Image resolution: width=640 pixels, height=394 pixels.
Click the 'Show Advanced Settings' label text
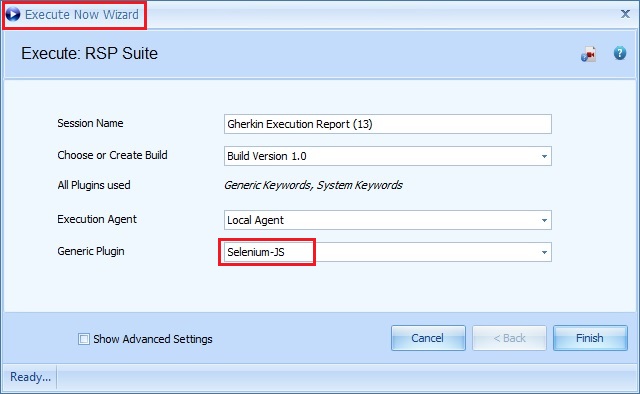coord(153,339)
